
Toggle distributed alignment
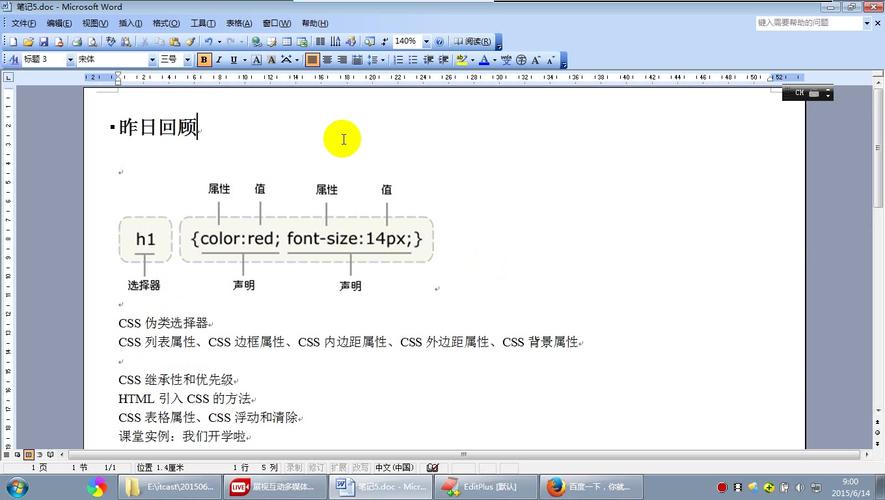[357, 59]
